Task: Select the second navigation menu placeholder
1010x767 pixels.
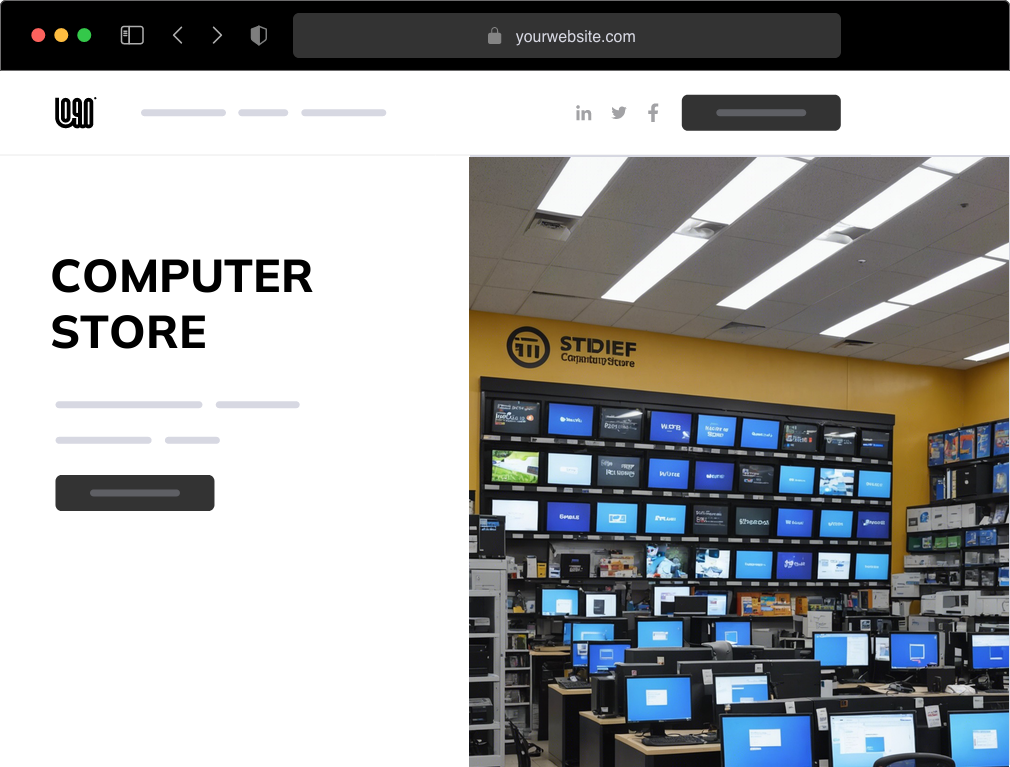Action: point(262,112)
